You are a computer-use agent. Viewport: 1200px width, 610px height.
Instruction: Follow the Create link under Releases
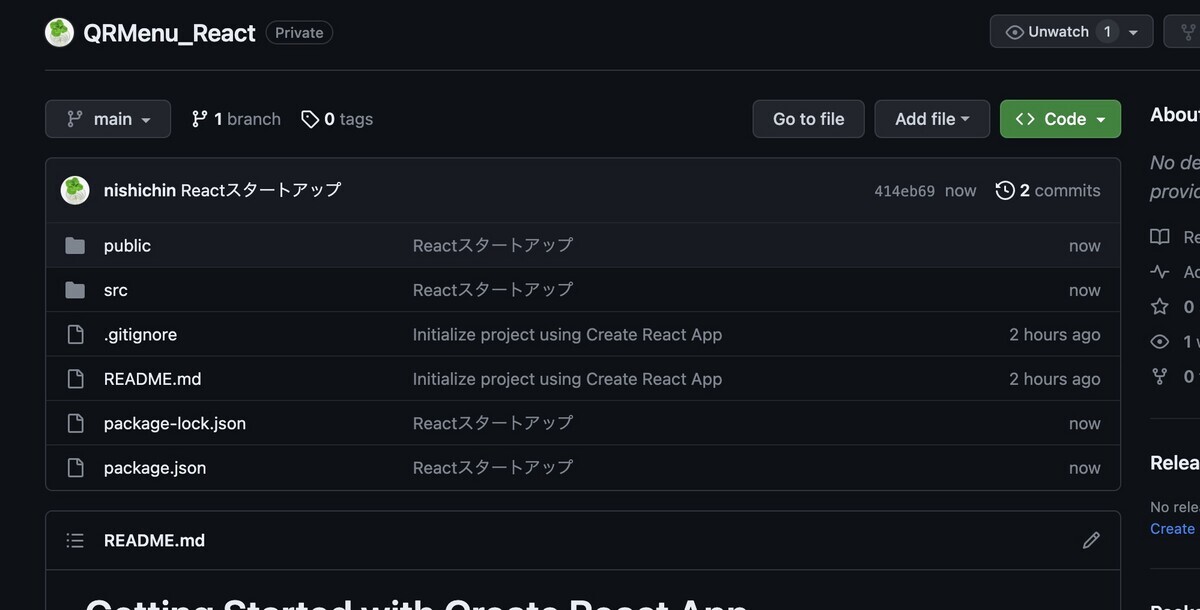(x=1172, y=528)
